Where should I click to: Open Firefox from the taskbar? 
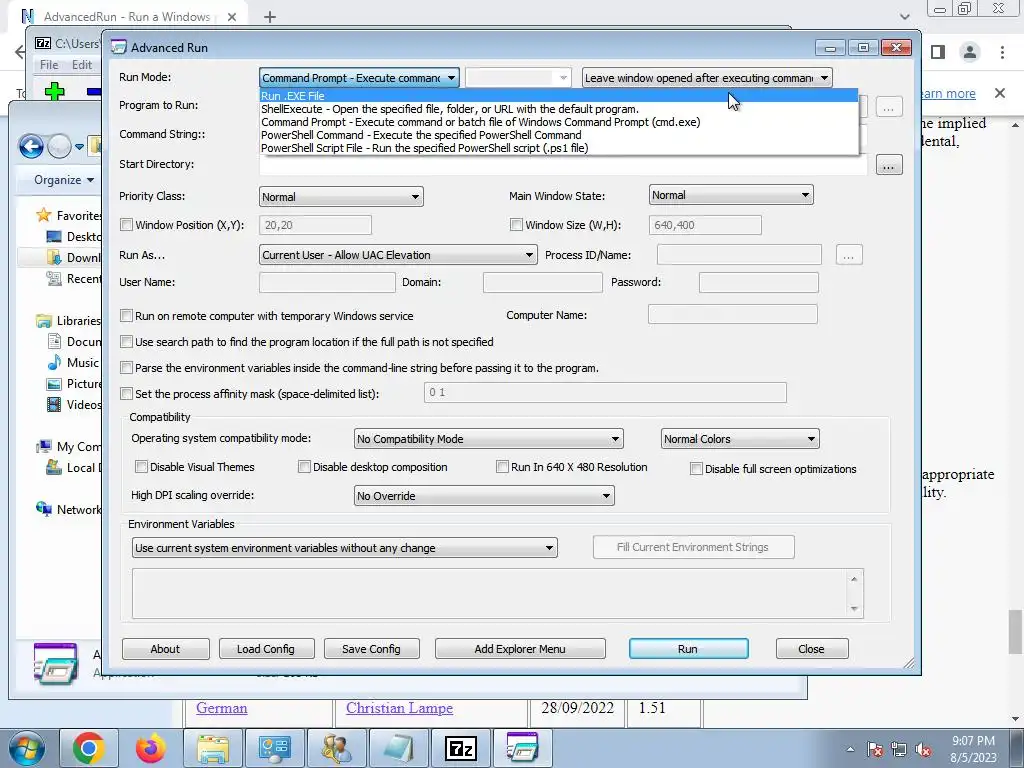151,748
